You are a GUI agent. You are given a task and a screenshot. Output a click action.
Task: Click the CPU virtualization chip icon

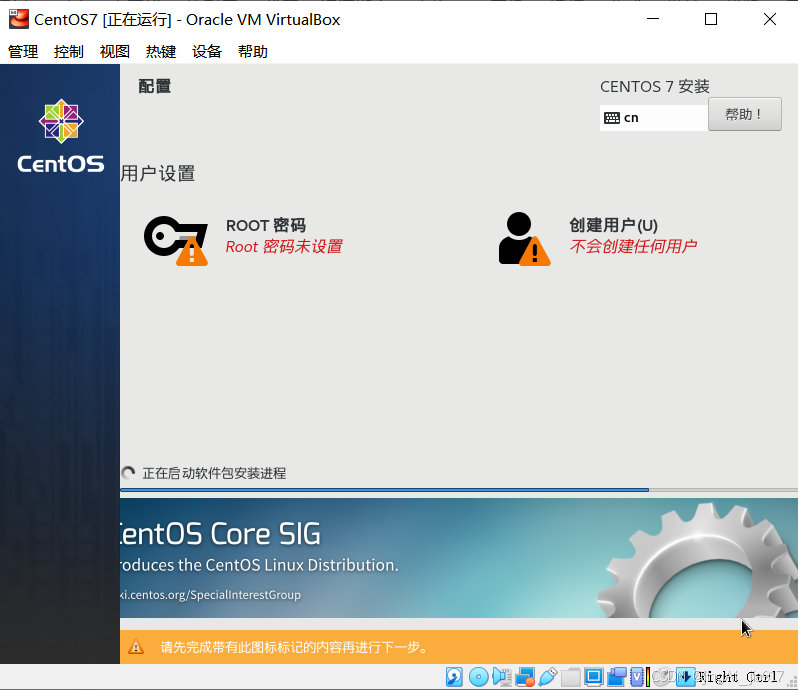pos(637,677)
